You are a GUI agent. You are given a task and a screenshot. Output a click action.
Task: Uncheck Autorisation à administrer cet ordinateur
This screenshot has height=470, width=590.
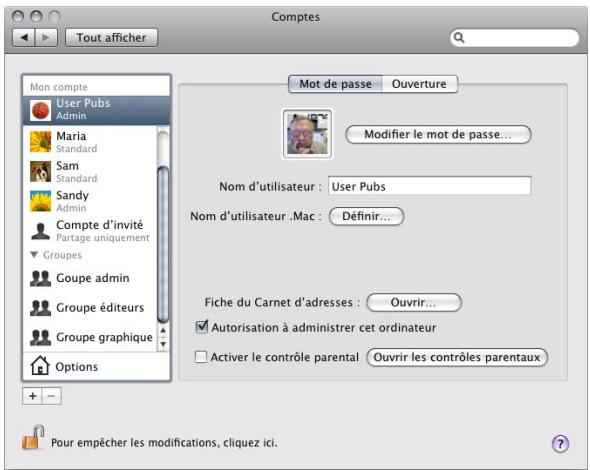(202, 327)
